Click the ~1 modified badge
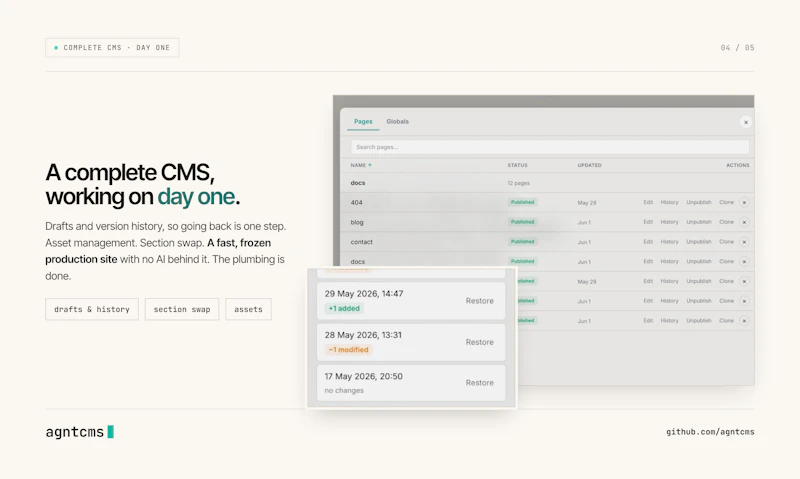 348,350
